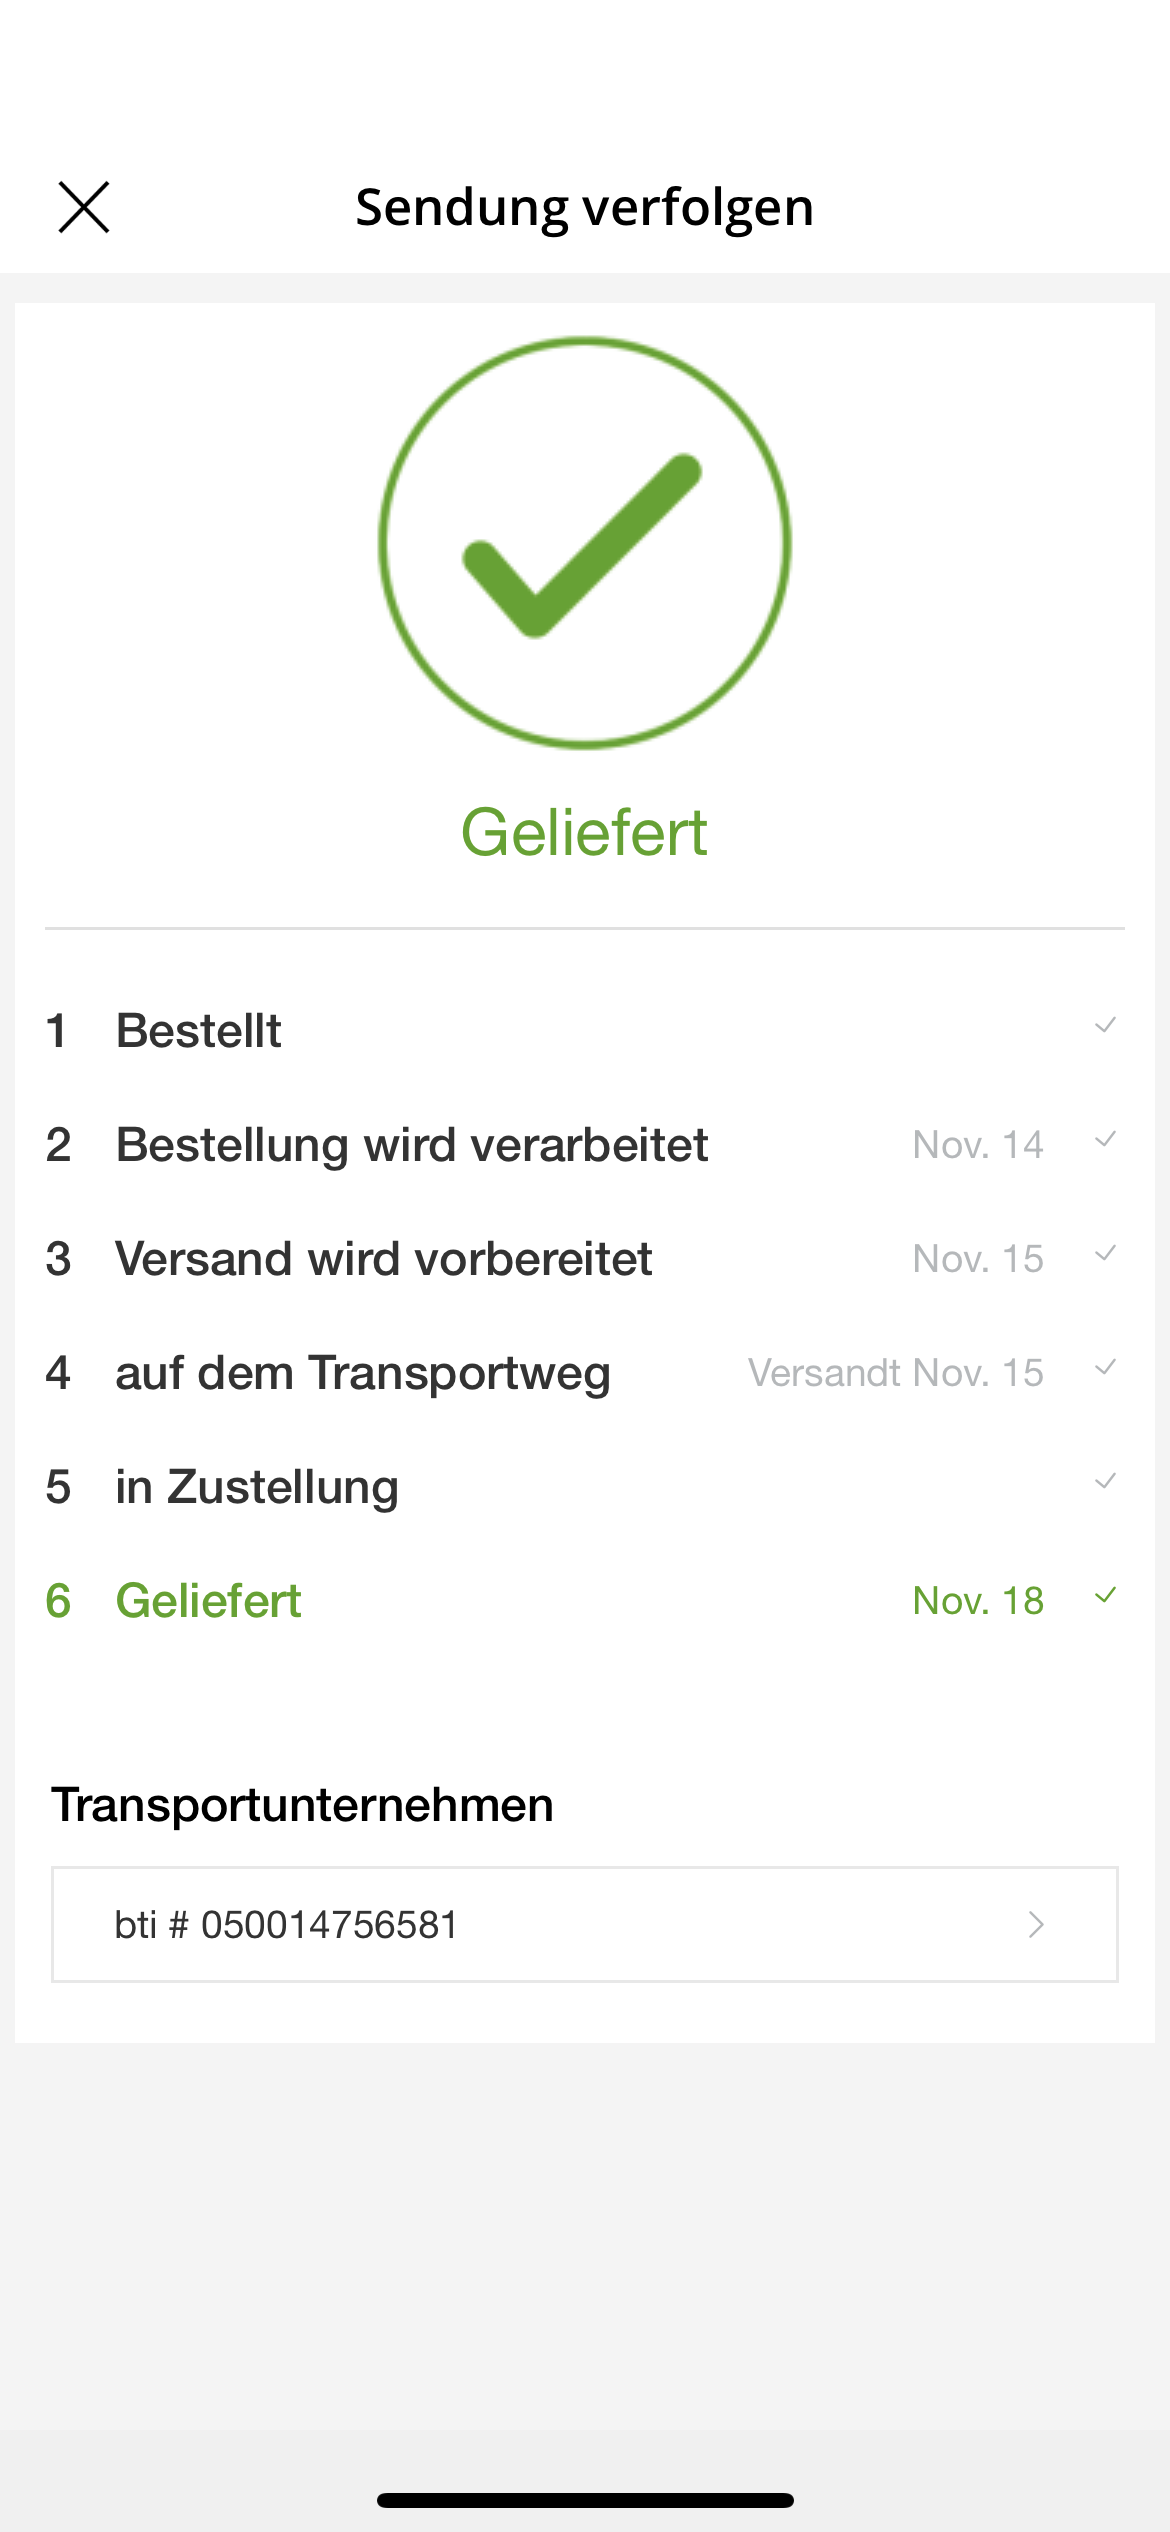
Task: Select step 1 Bestellt
Action: [x=198, y=1031]
